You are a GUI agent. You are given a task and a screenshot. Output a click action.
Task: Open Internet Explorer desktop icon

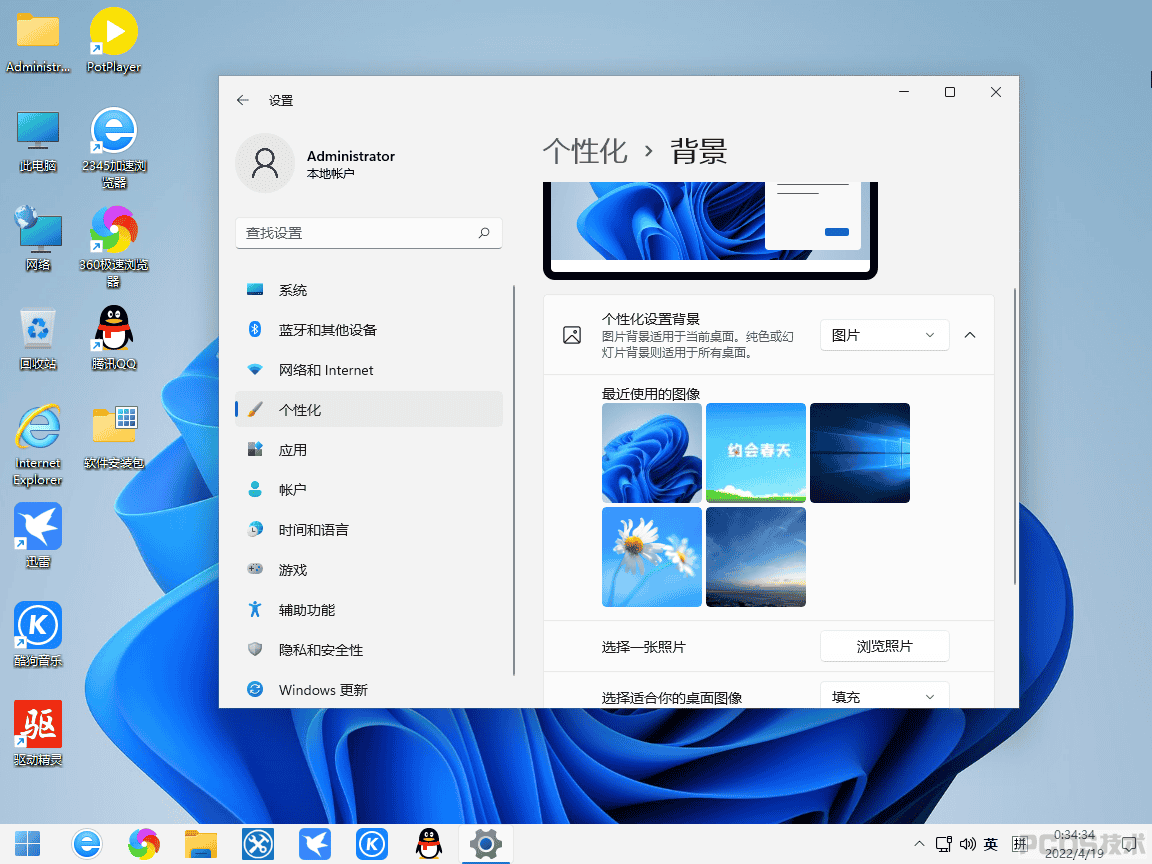click(38, 445)
